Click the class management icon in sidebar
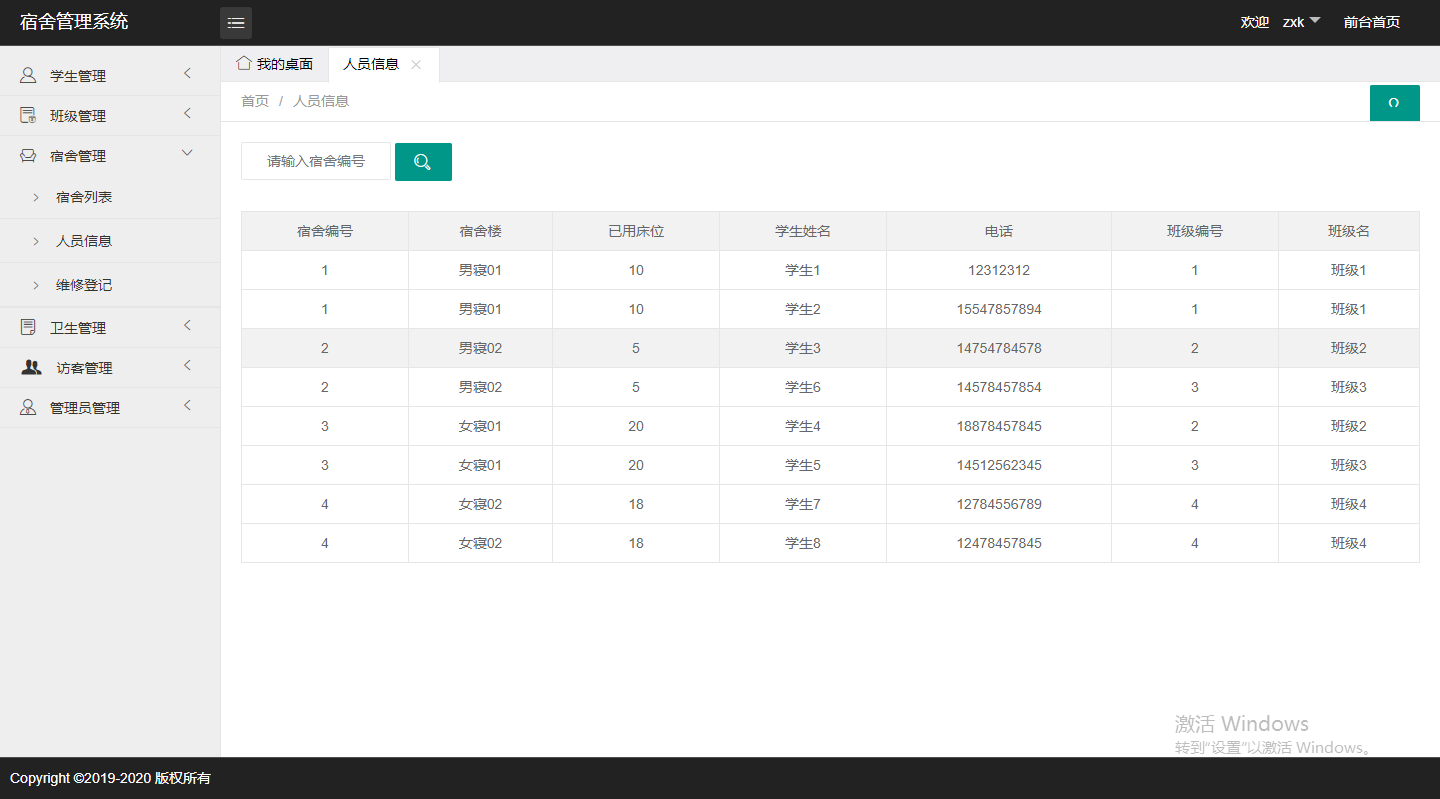This screenshot has height=799, width=1440. pos(28,115)
